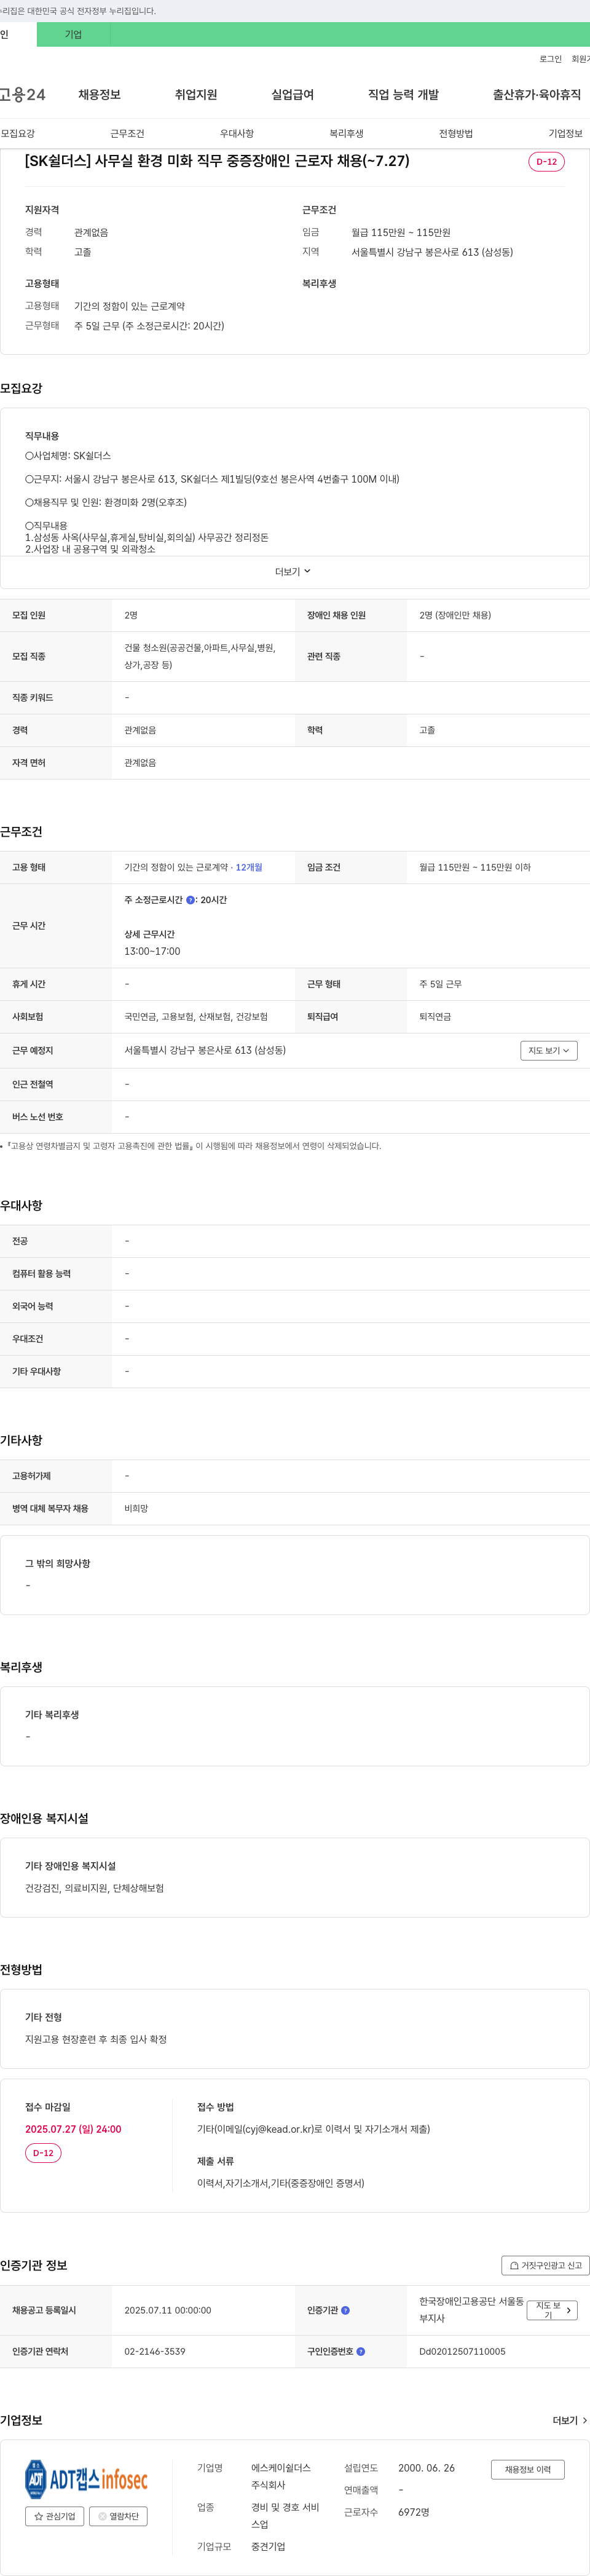Open the 취업지원 menu
This screenshot has height=2576, width=590.
(x=196, y=95)
